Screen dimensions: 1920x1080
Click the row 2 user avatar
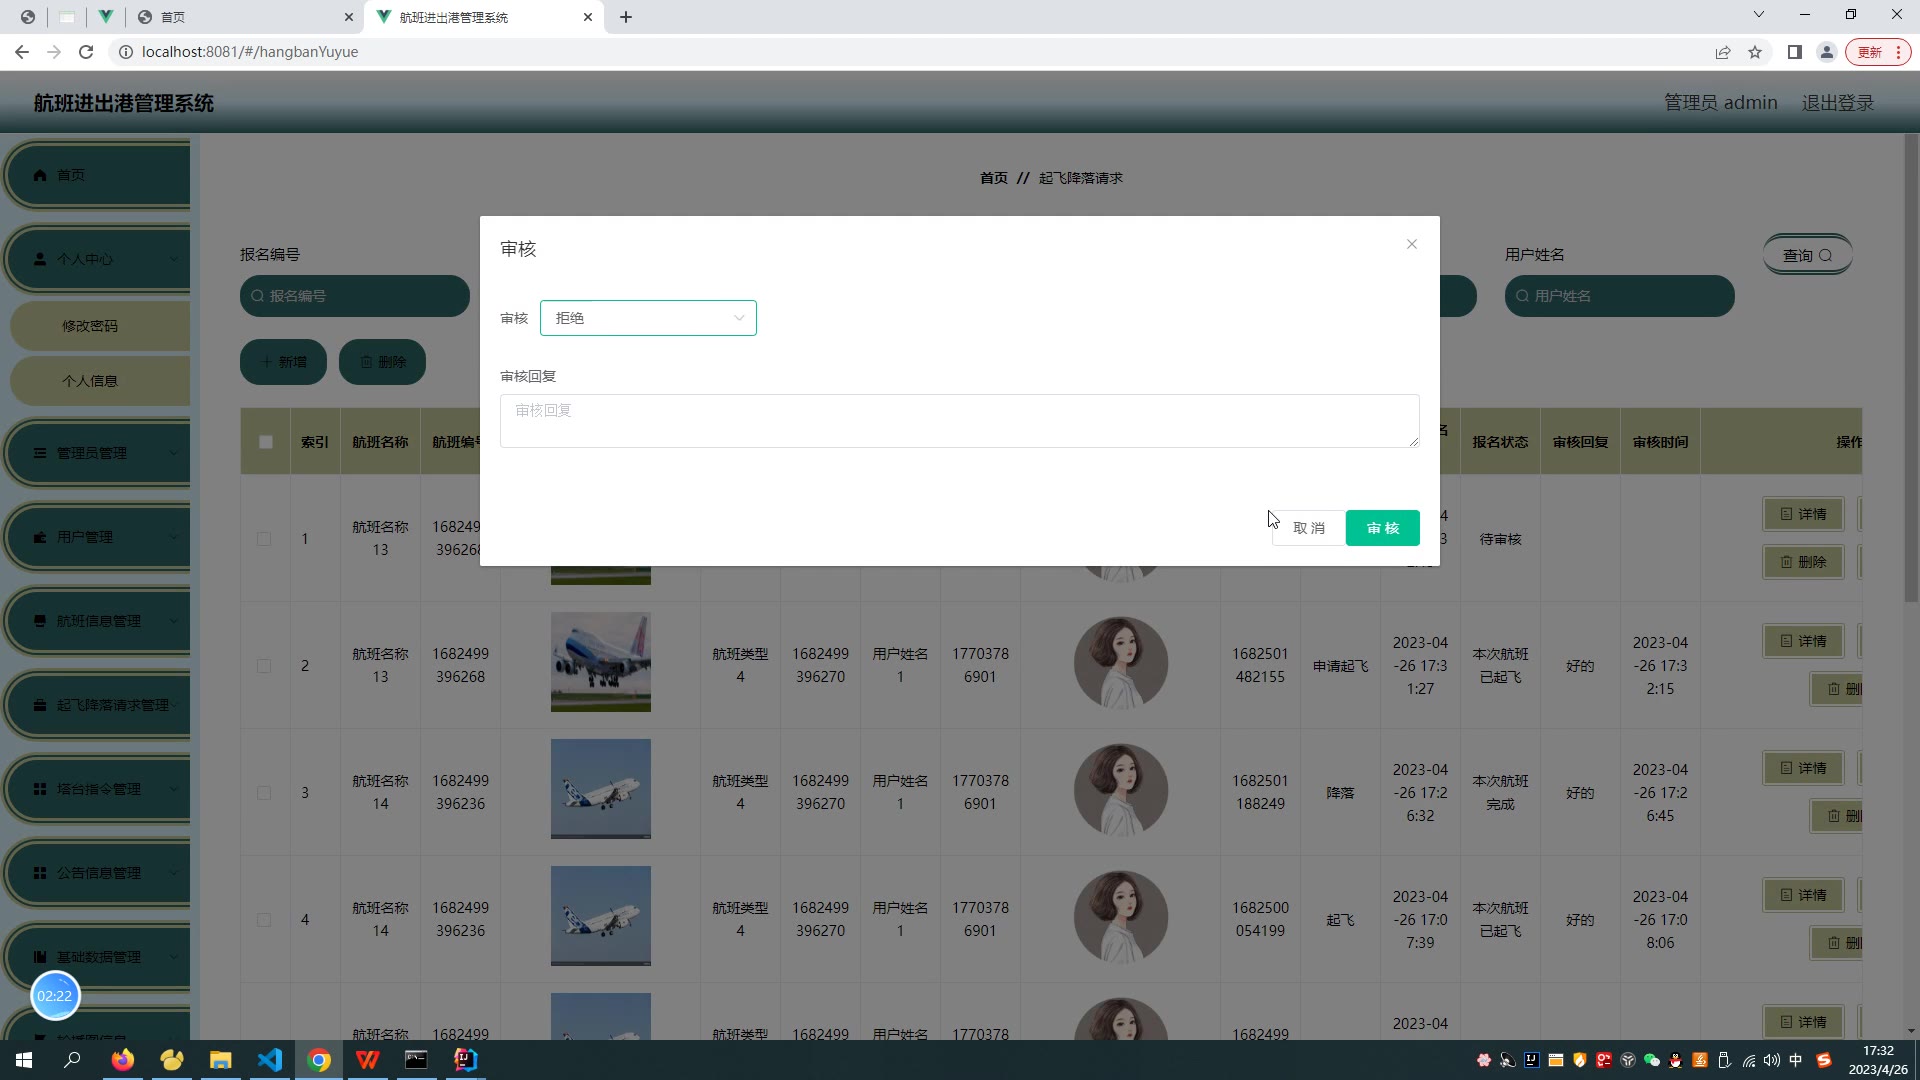tap(1120, 663)
